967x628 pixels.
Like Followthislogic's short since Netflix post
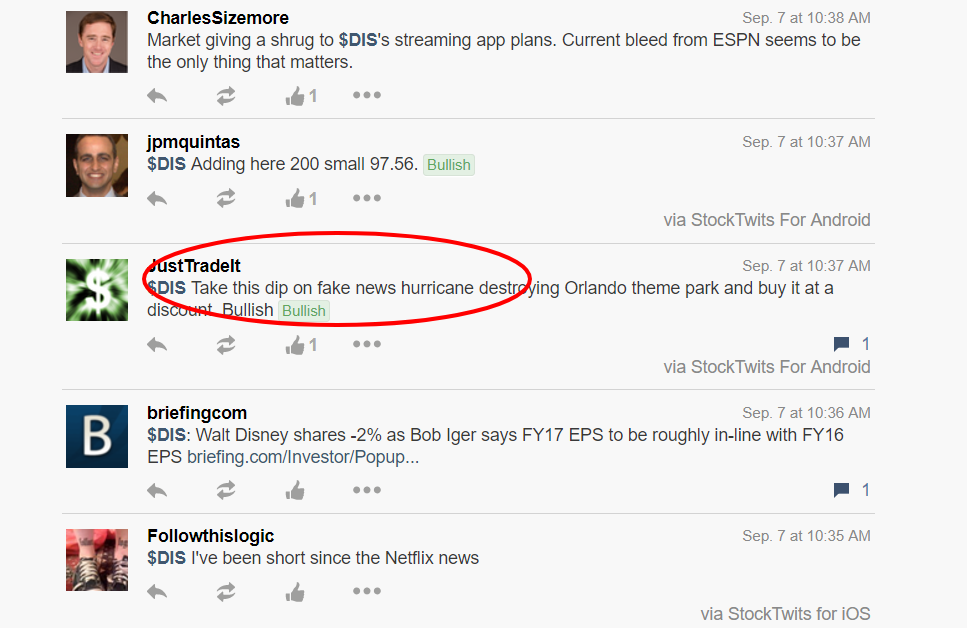click(x=295, y=592)
